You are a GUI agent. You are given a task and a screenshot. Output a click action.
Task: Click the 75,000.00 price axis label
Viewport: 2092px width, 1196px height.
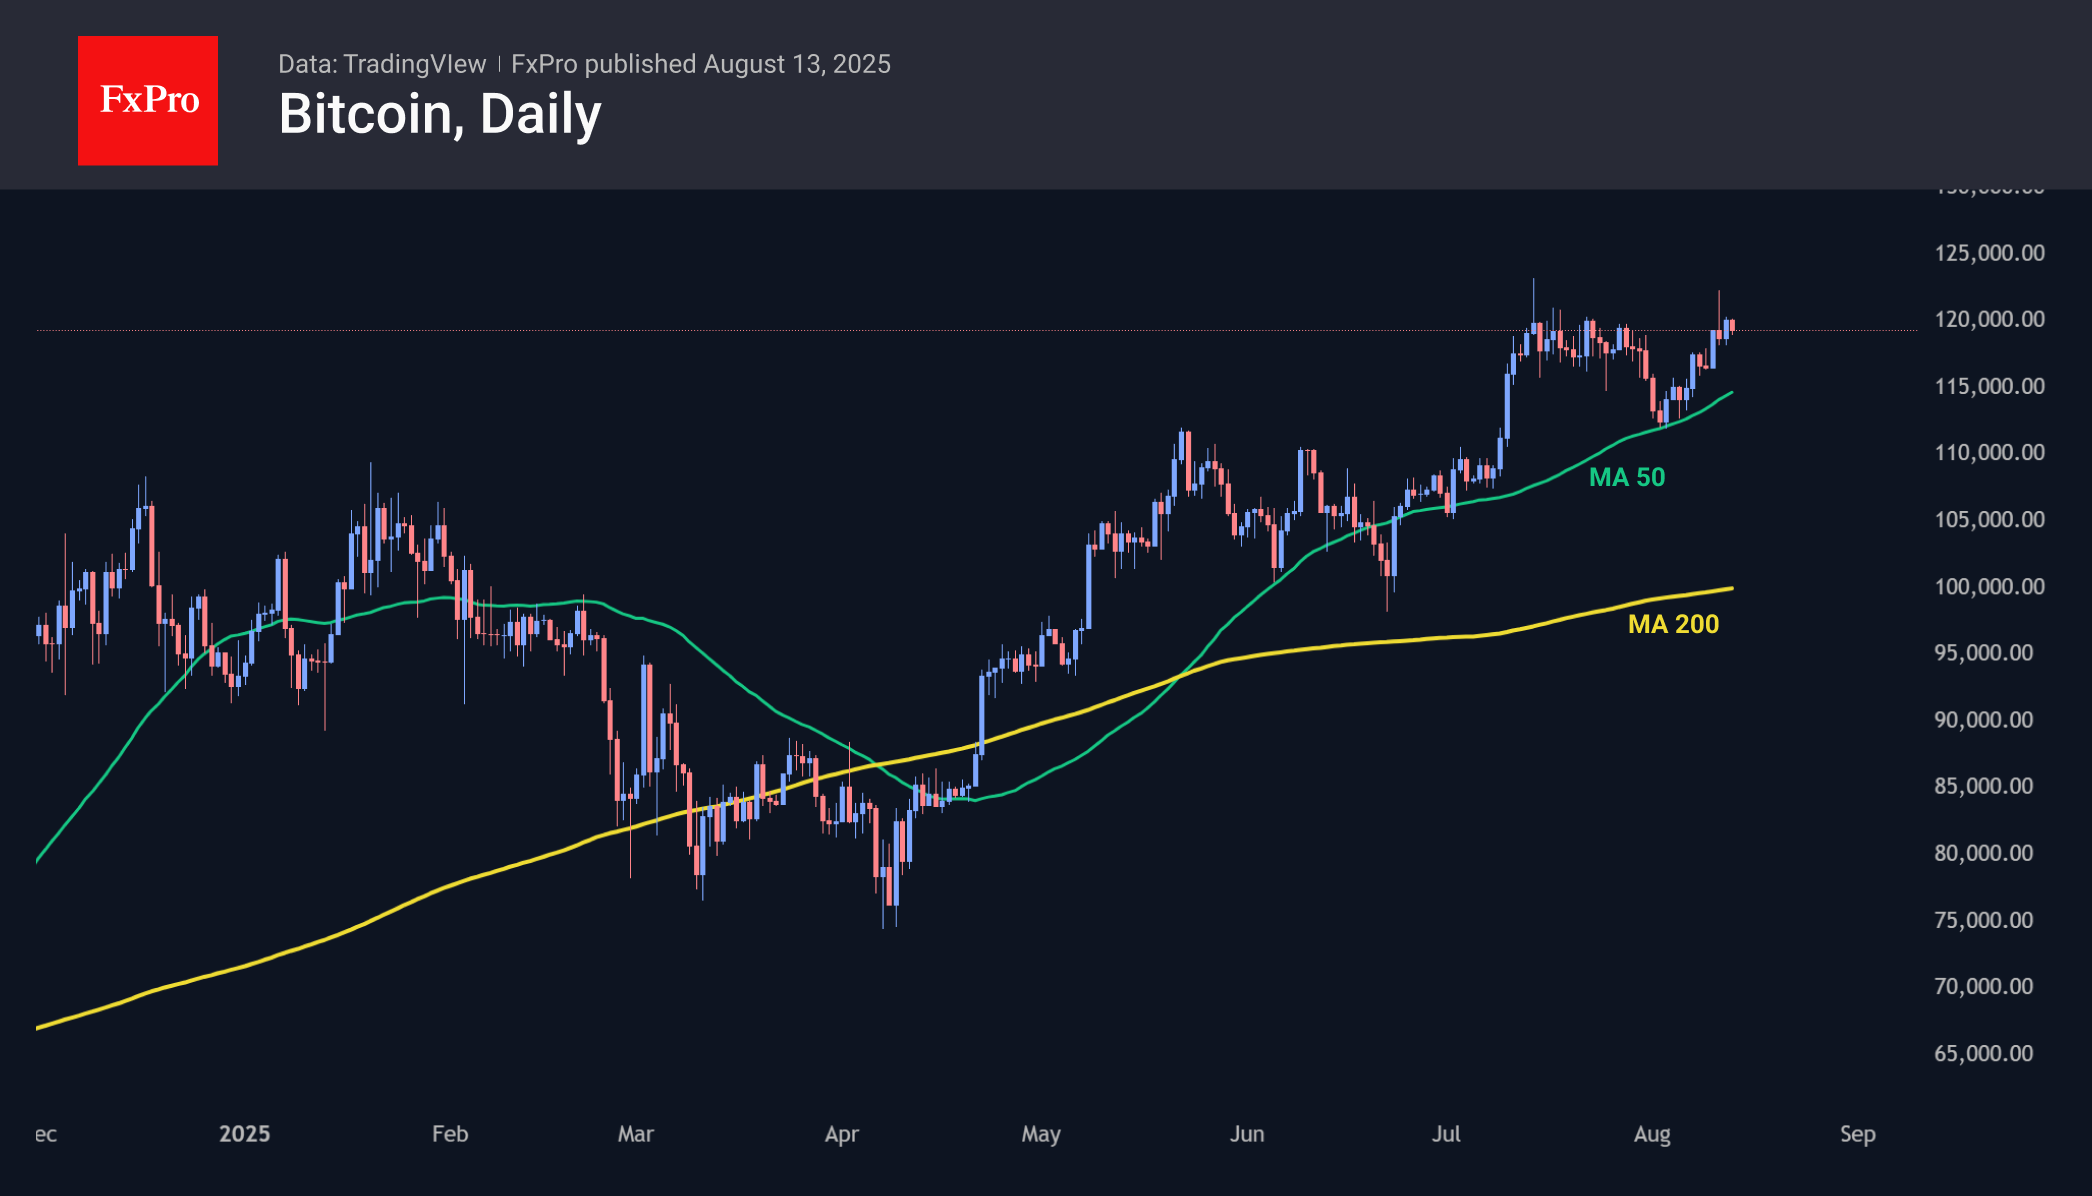point(1983,920)
